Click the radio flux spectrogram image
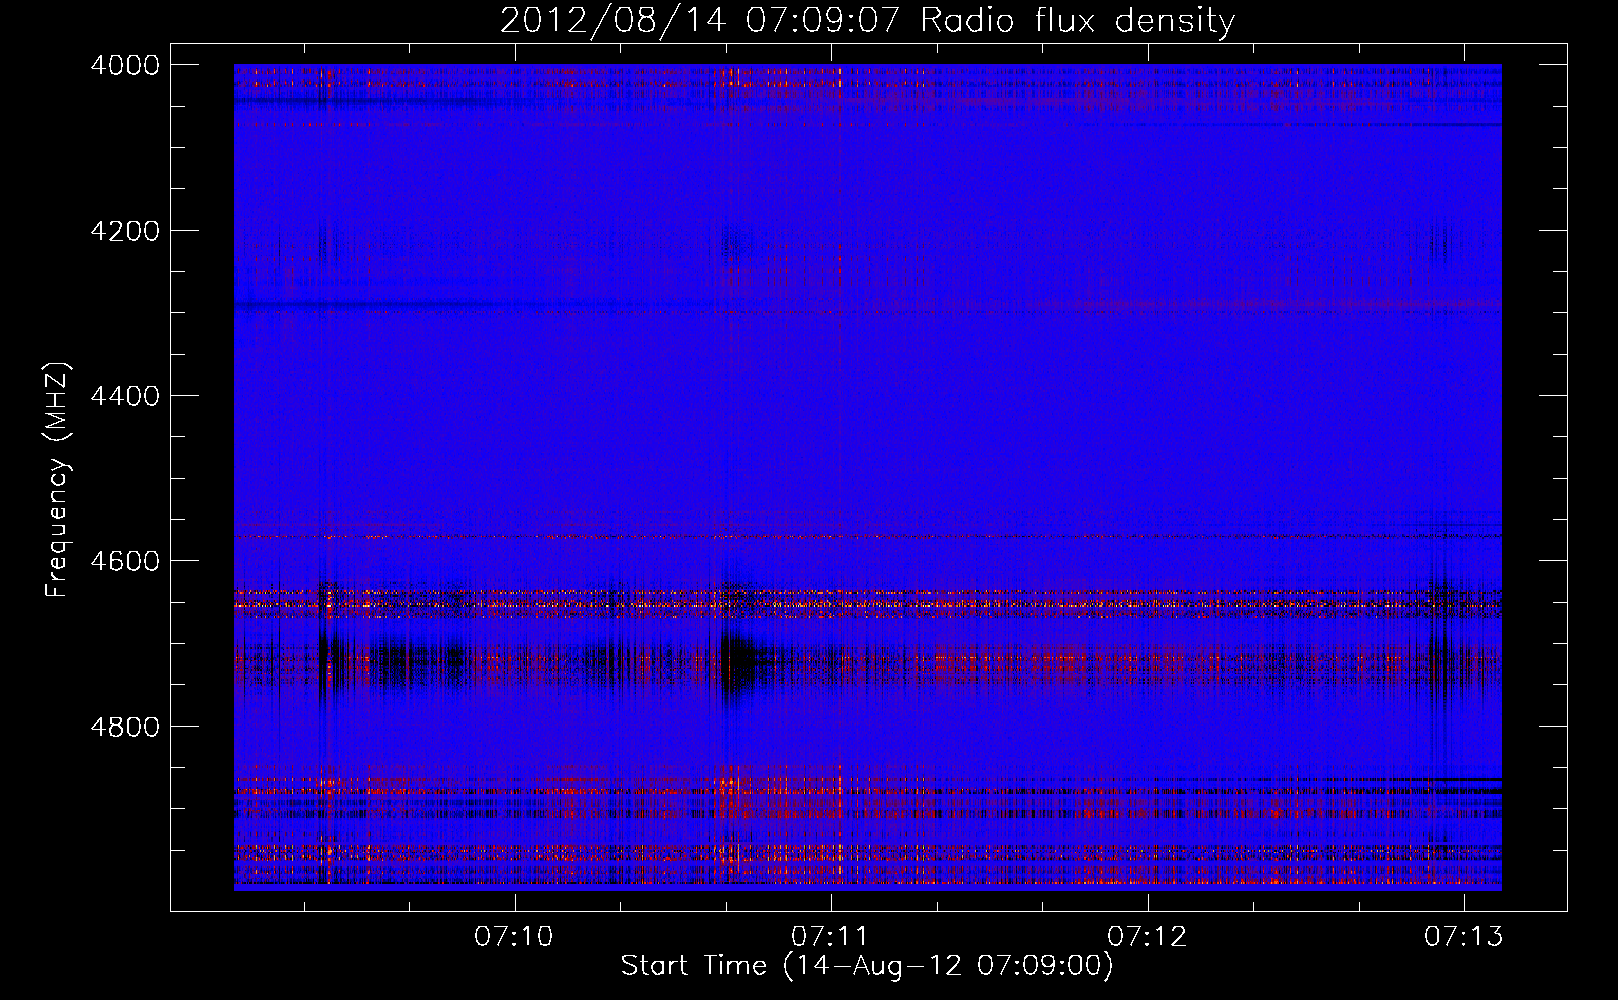This screenshot has width=1618, height=1000. [x=868, y=477]
